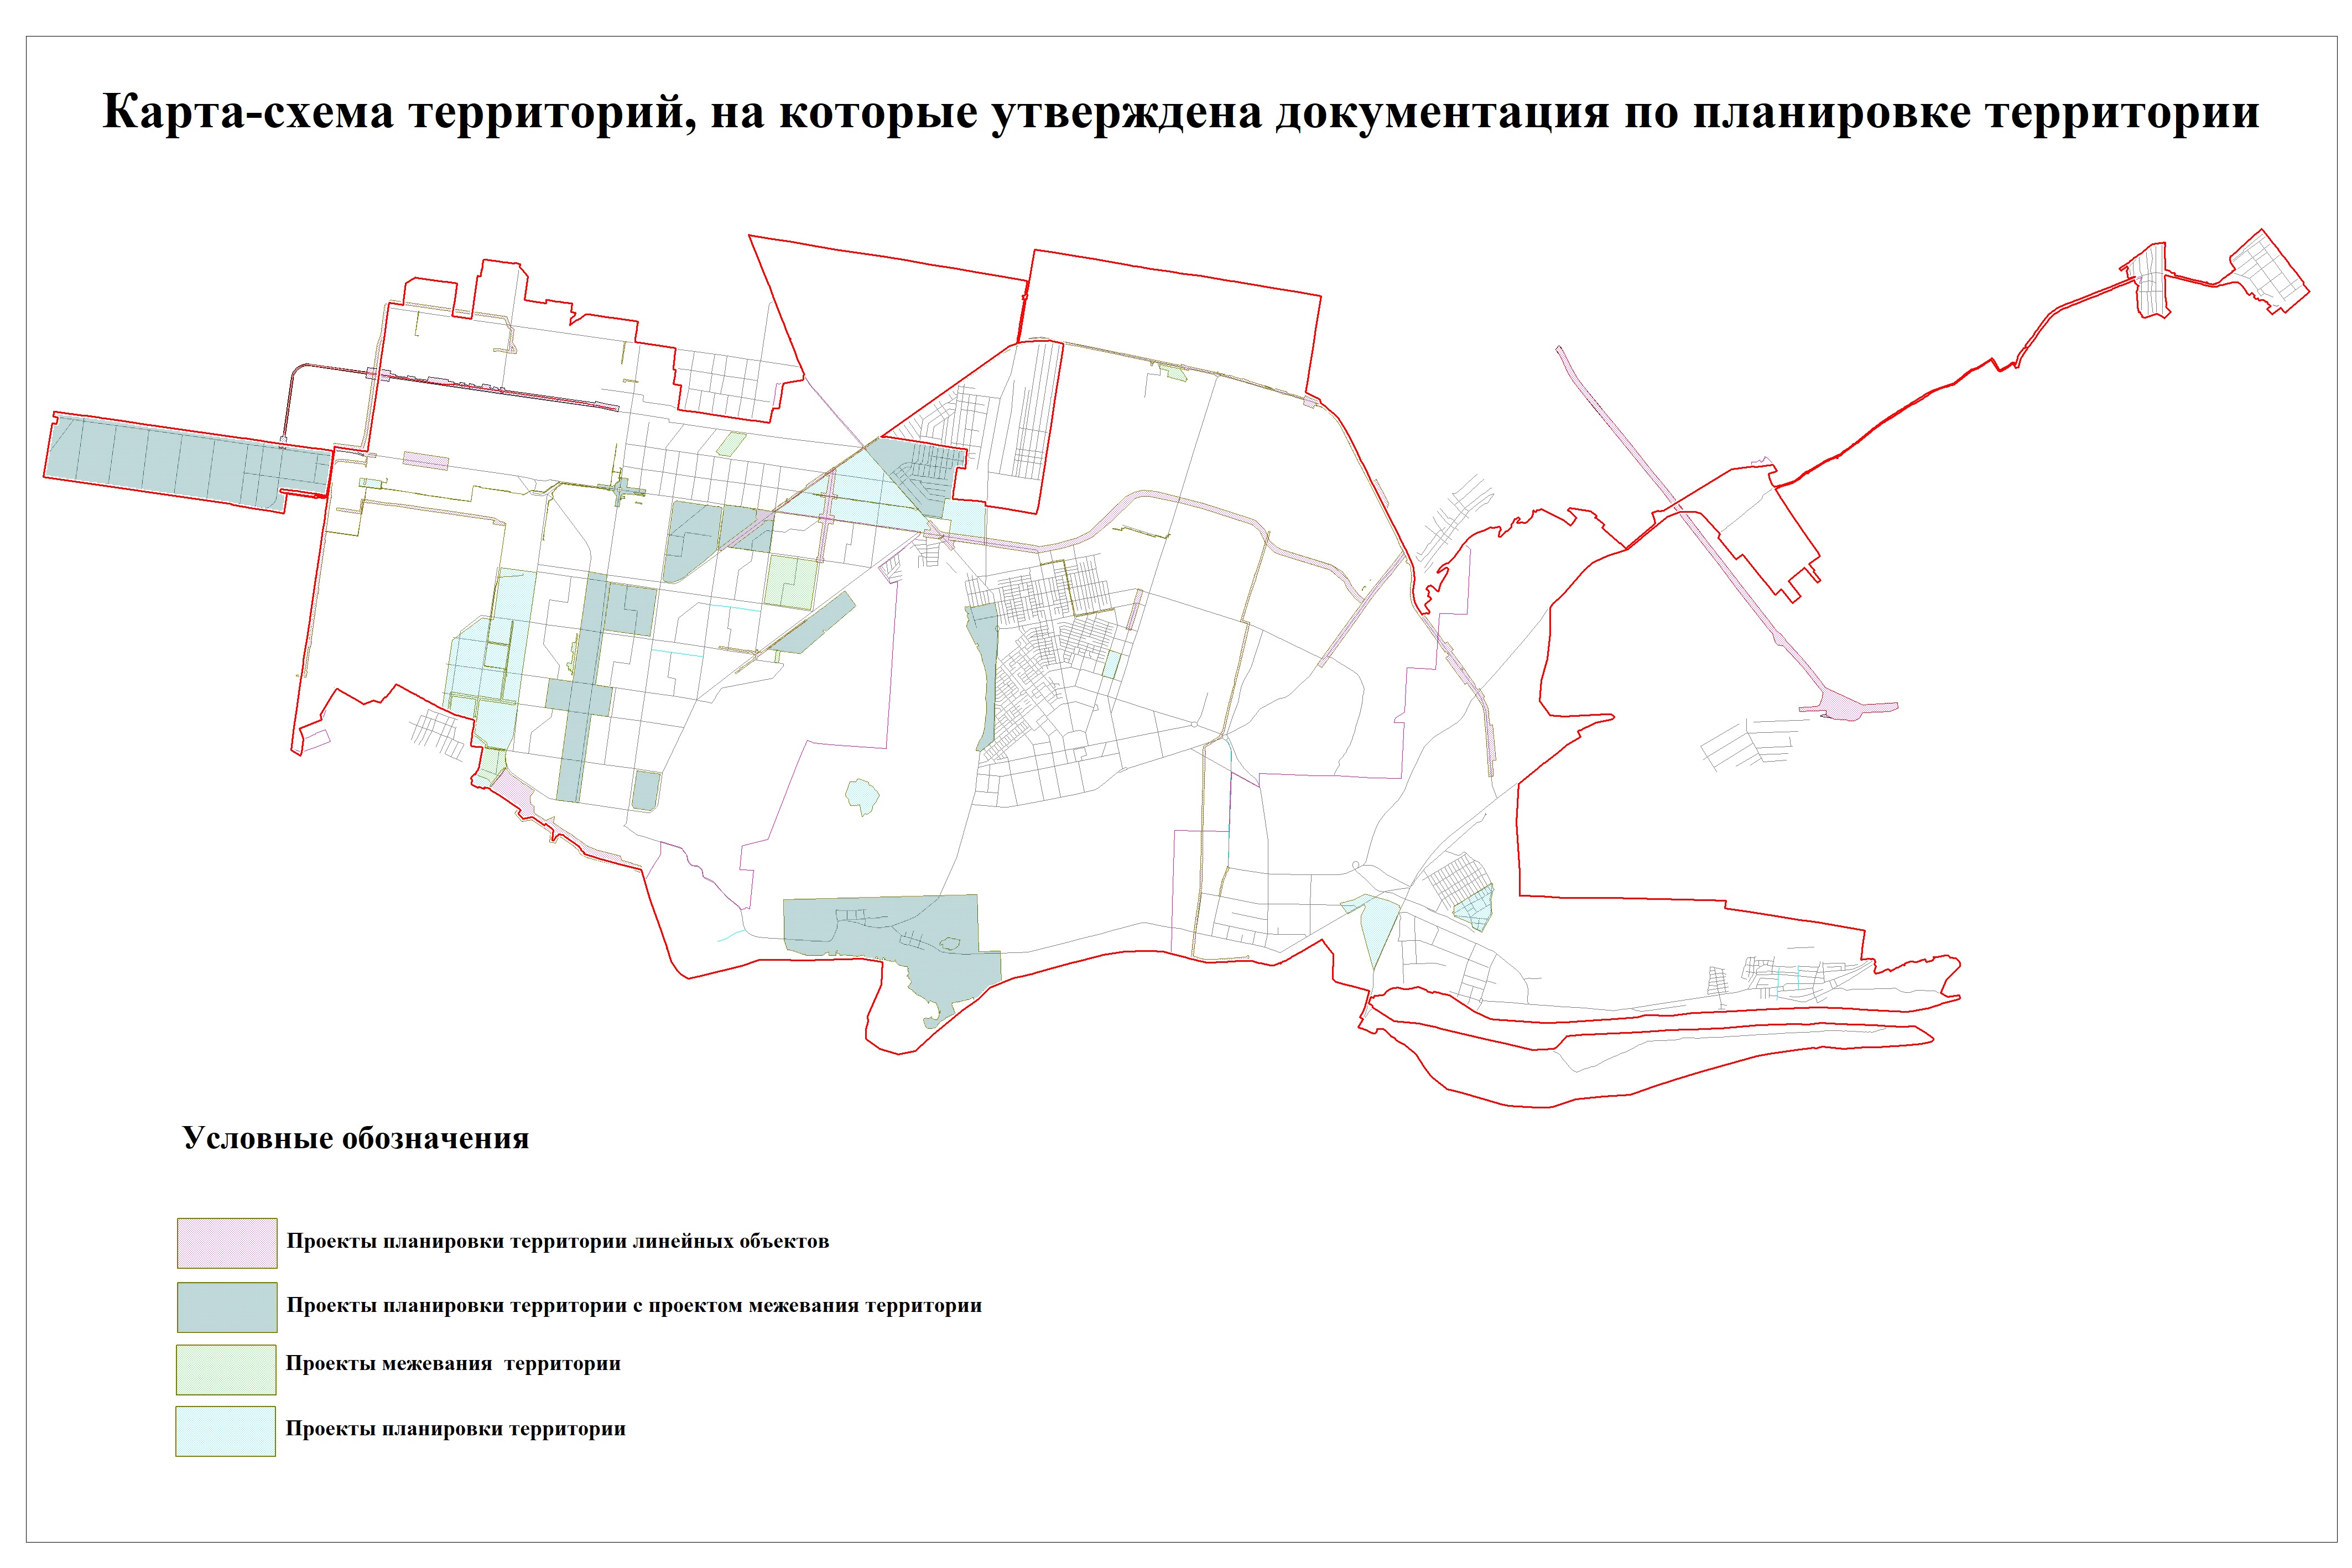Select label 'Проекты планировки территории с проектом межевания территории'
This screenshot has width=2352, height=1568.
point(634,1306)
